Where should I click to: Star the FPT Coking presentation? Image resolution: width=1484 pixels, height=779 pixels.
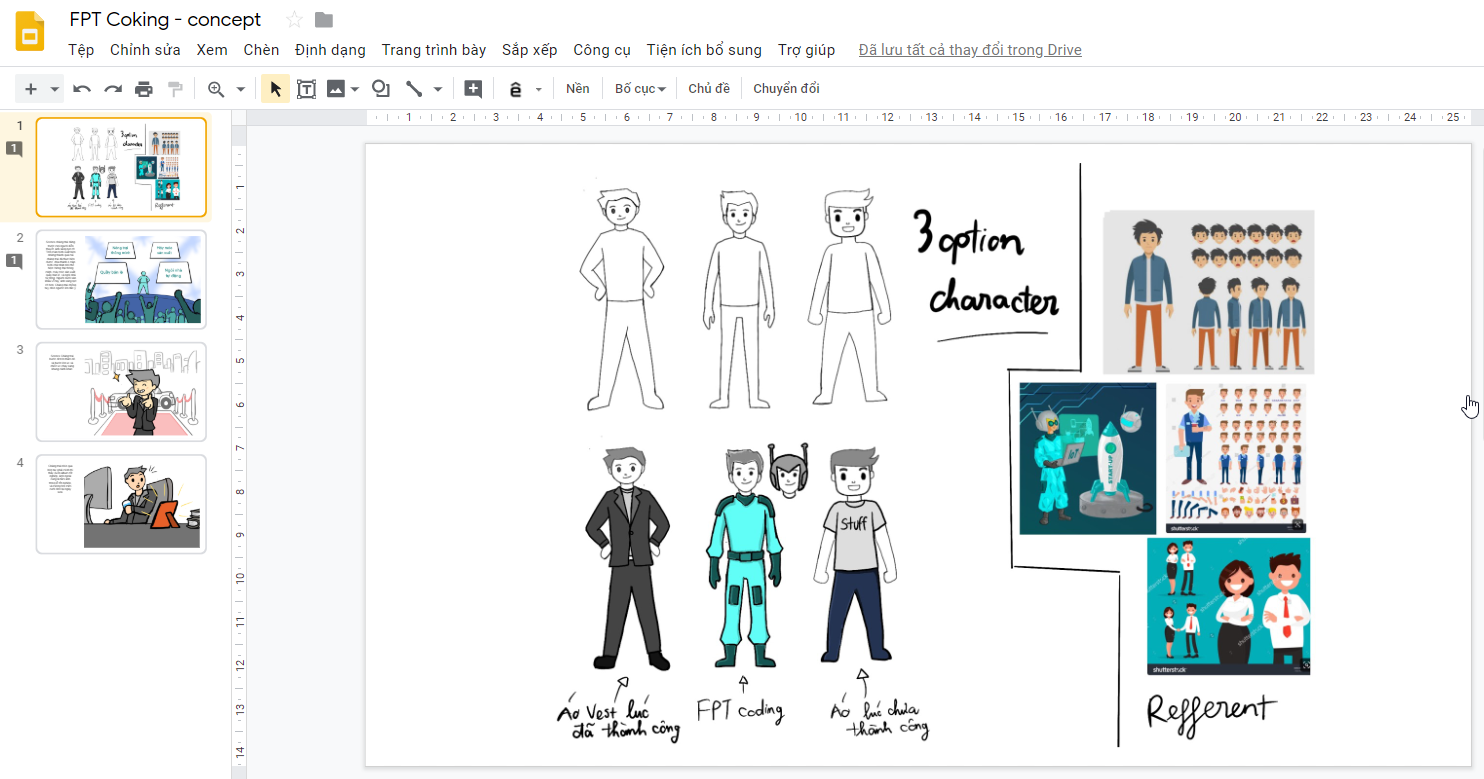294,20
